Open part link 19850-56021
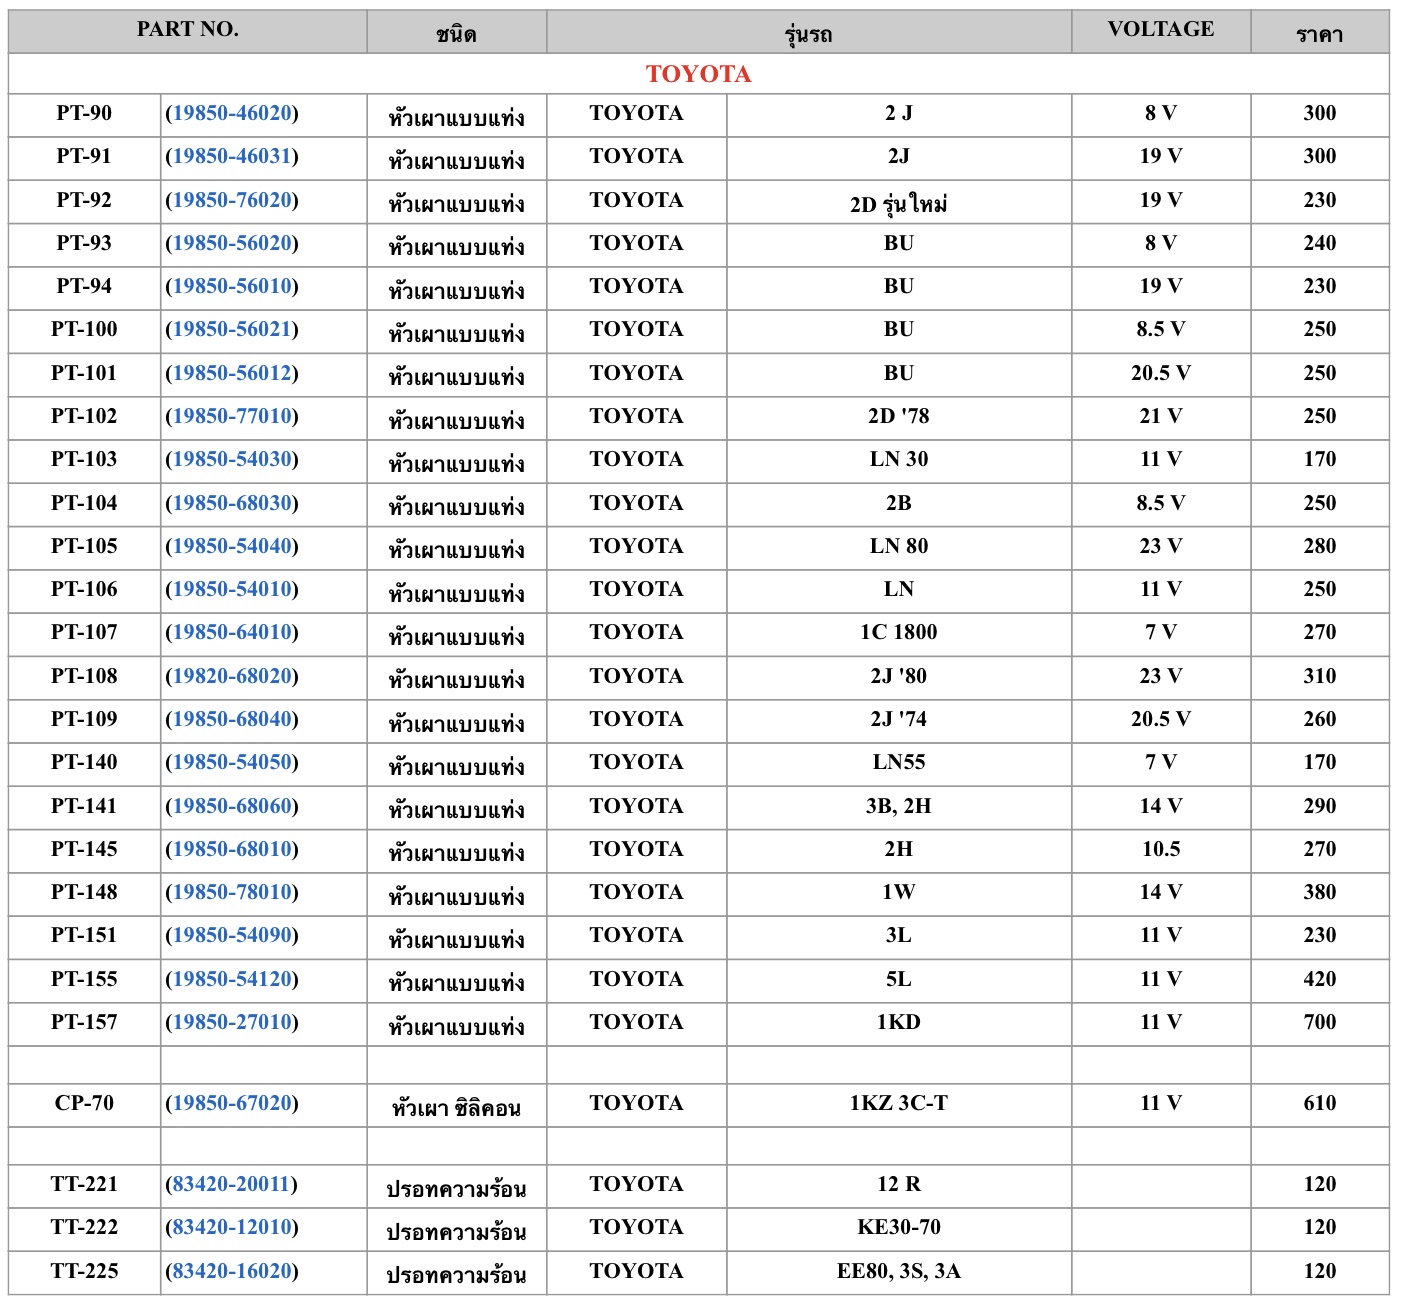 coord(232,329)
